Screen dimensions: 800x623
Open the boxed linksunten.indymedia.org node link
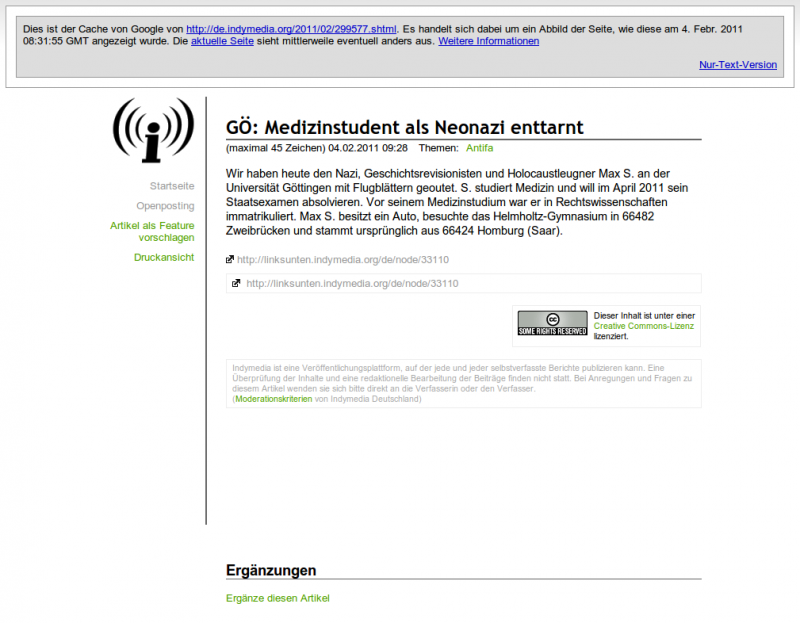point(352,284)
